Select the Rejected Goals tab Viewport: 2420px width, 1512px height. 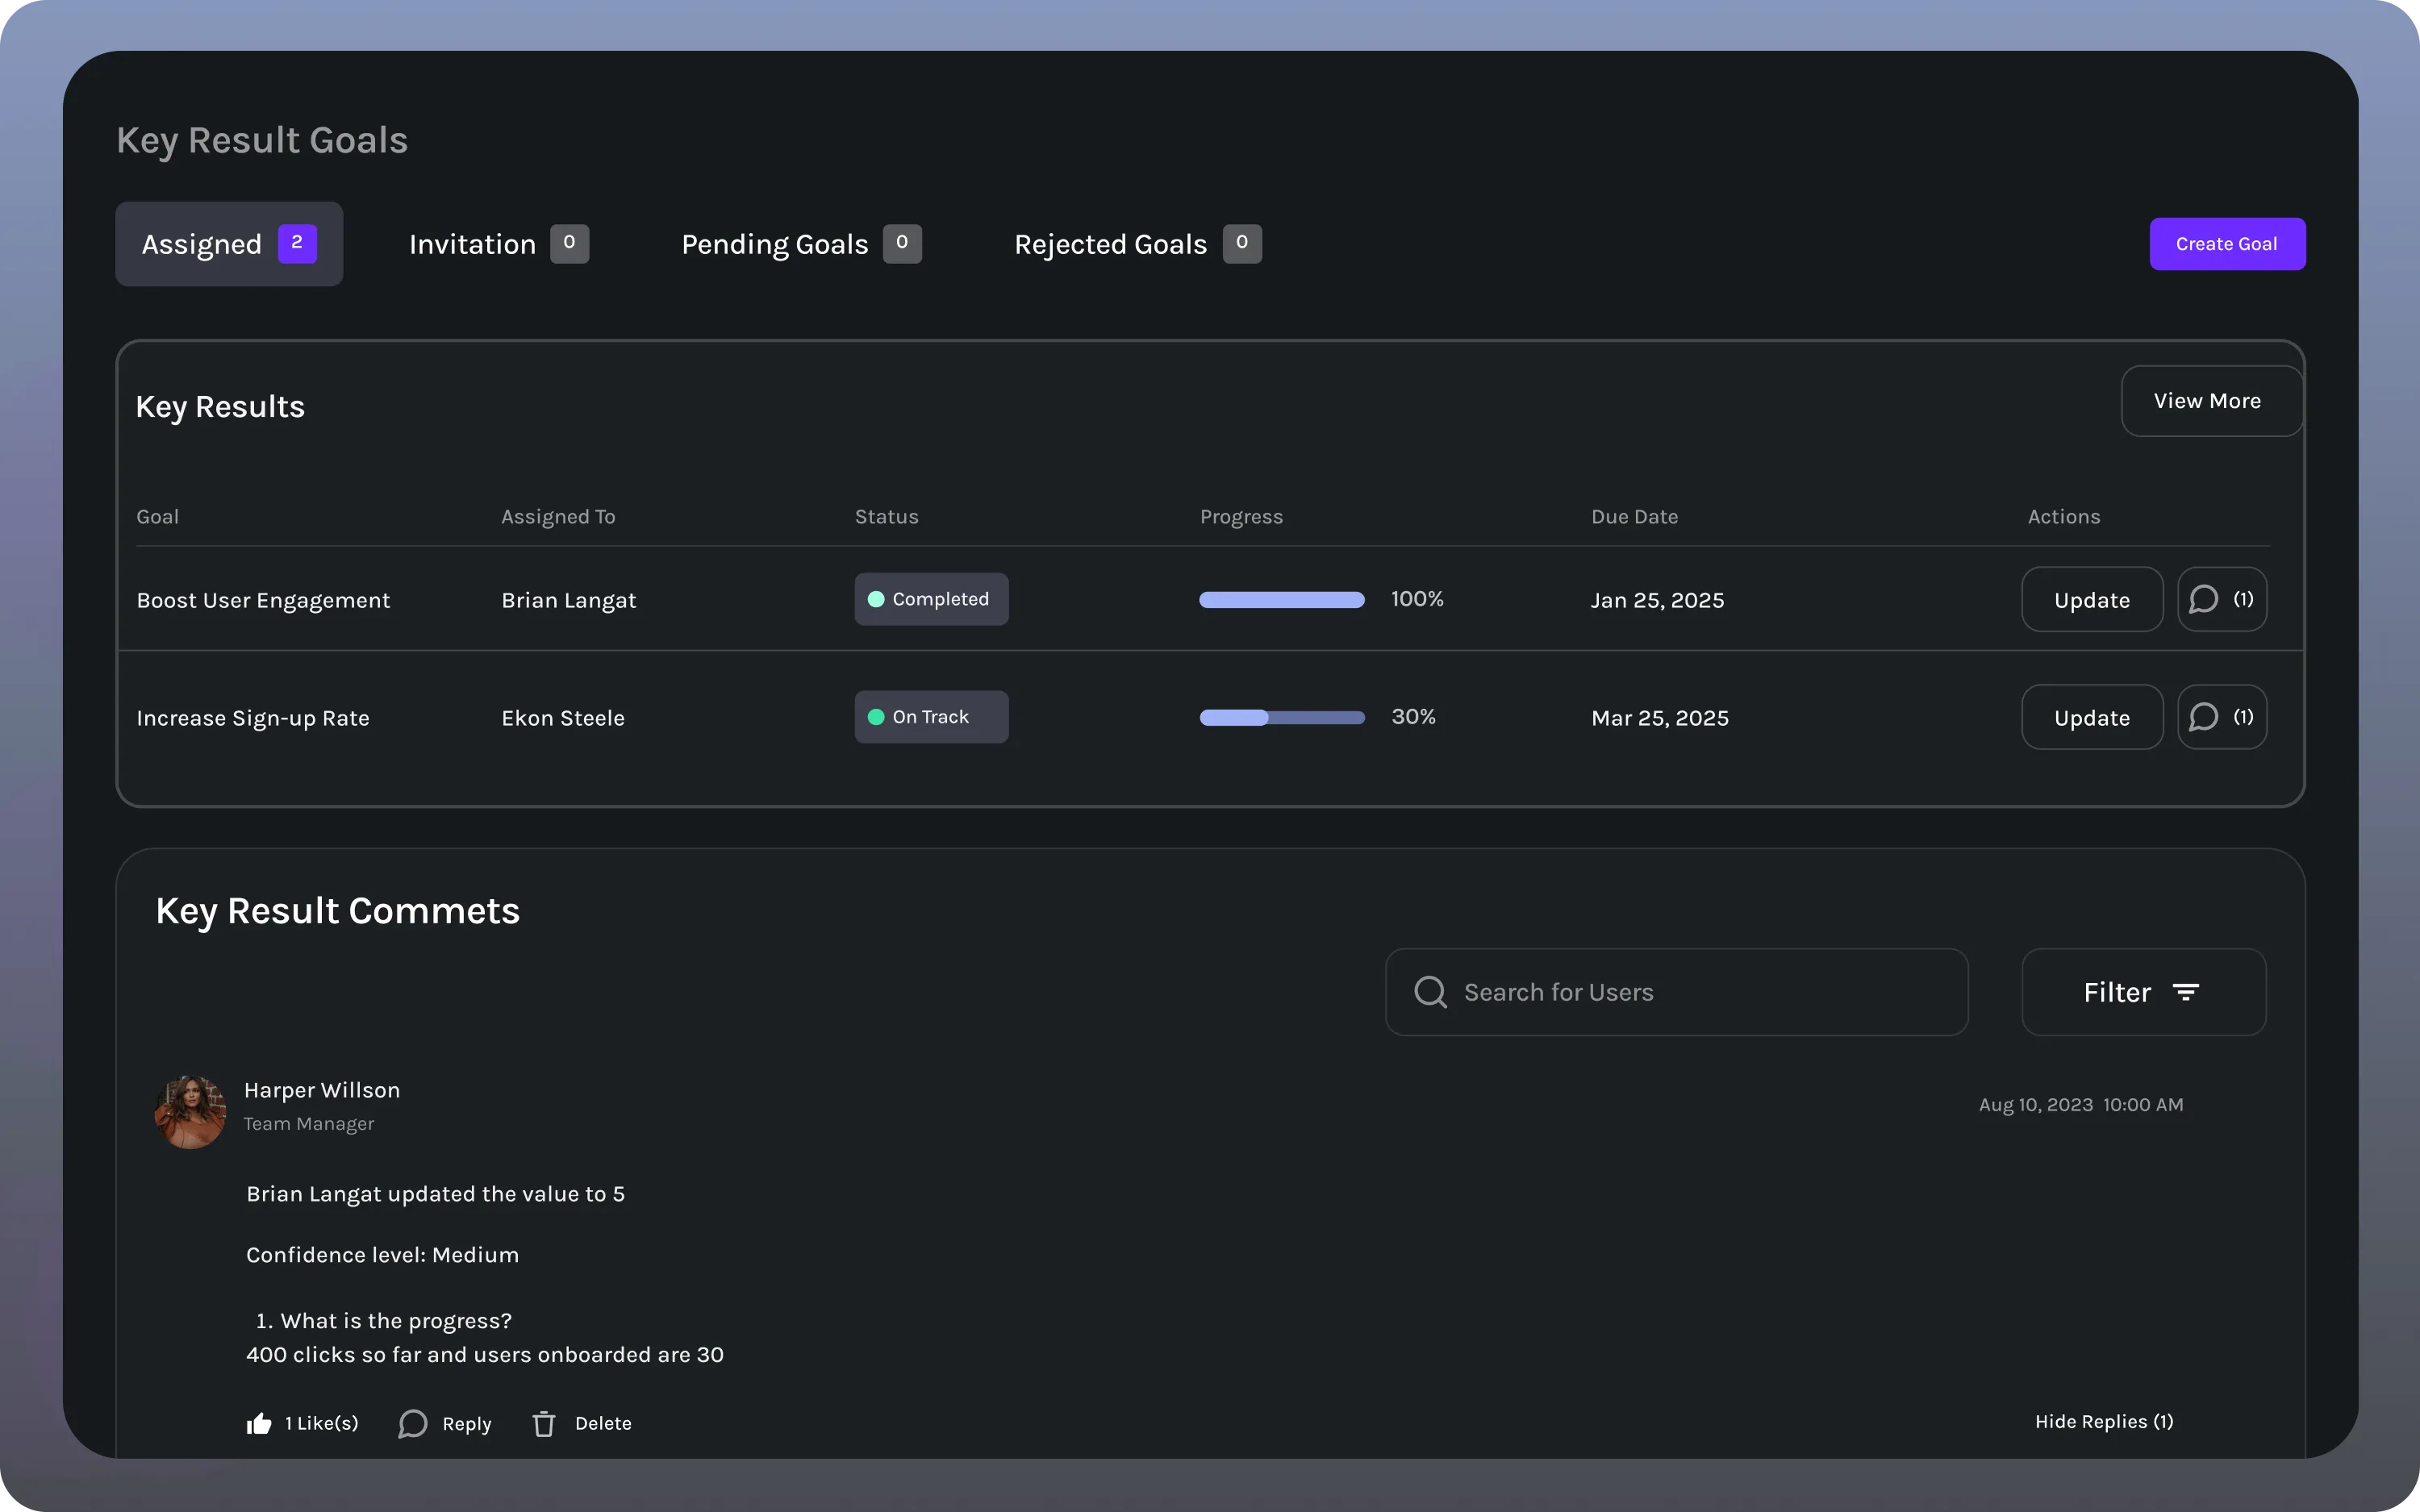(1136, 244)
